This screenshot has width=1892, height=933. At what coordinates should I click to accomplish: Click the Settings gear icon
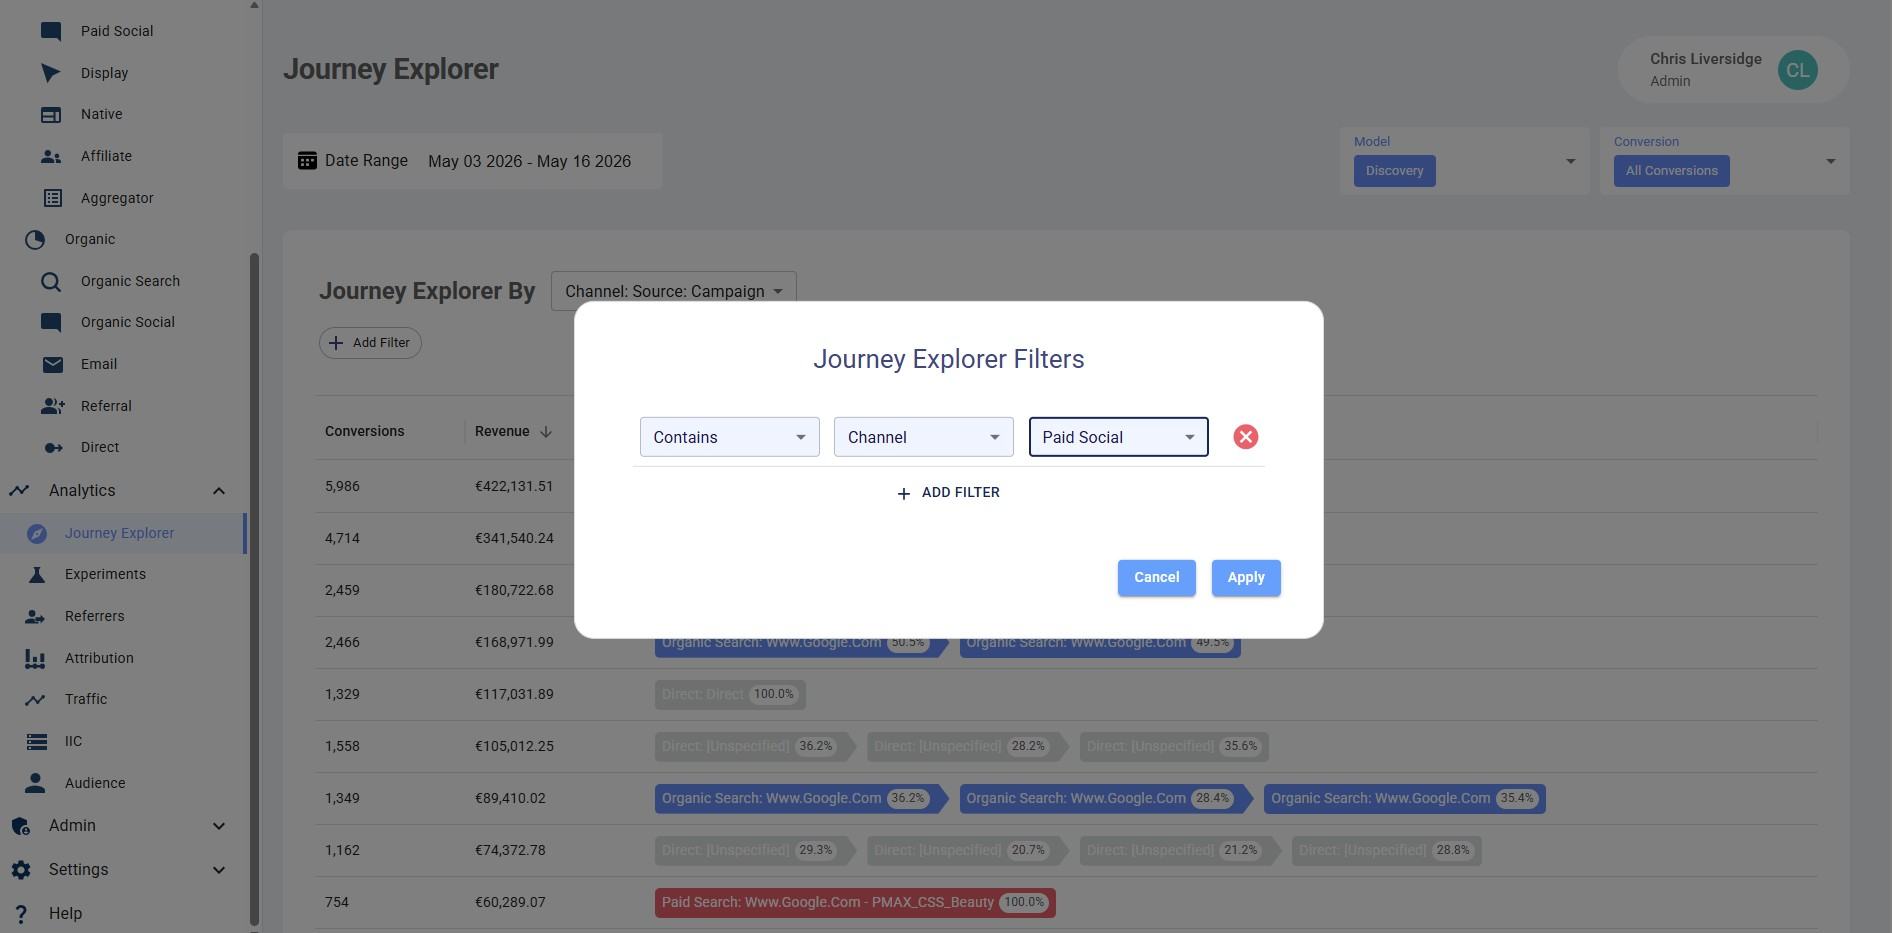(x=20, y=870)
